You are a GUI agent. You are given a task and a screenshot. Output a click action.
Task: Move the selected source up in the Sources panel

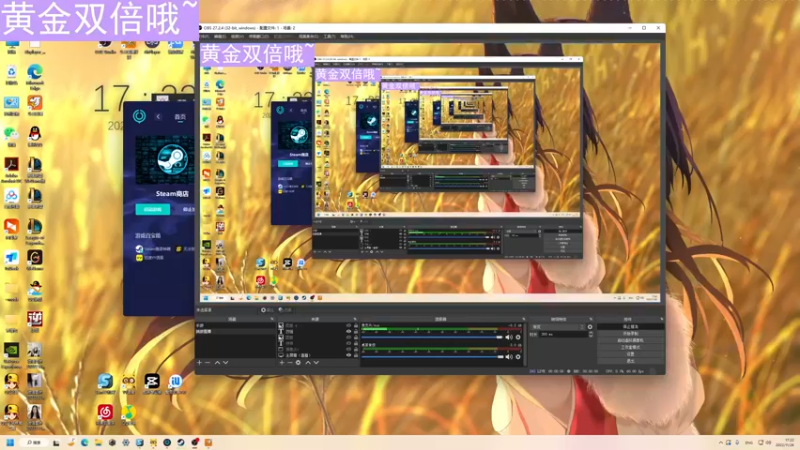(x=308, y=362)
